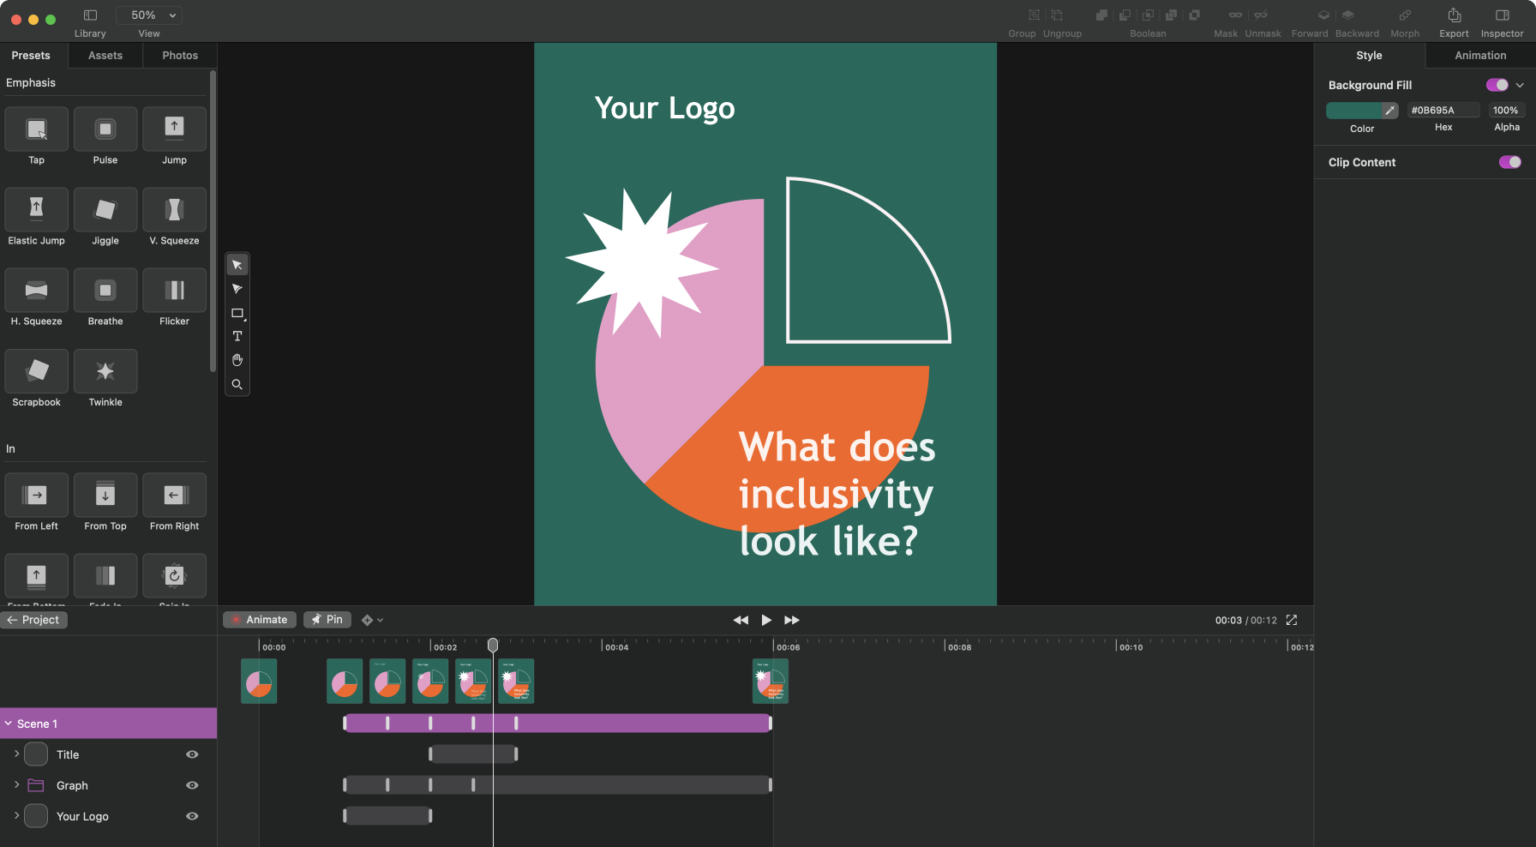This screenshot has width=1536, height=847.
Task: Click the Pin button above the timeline
Action: [x=327, y=619]
